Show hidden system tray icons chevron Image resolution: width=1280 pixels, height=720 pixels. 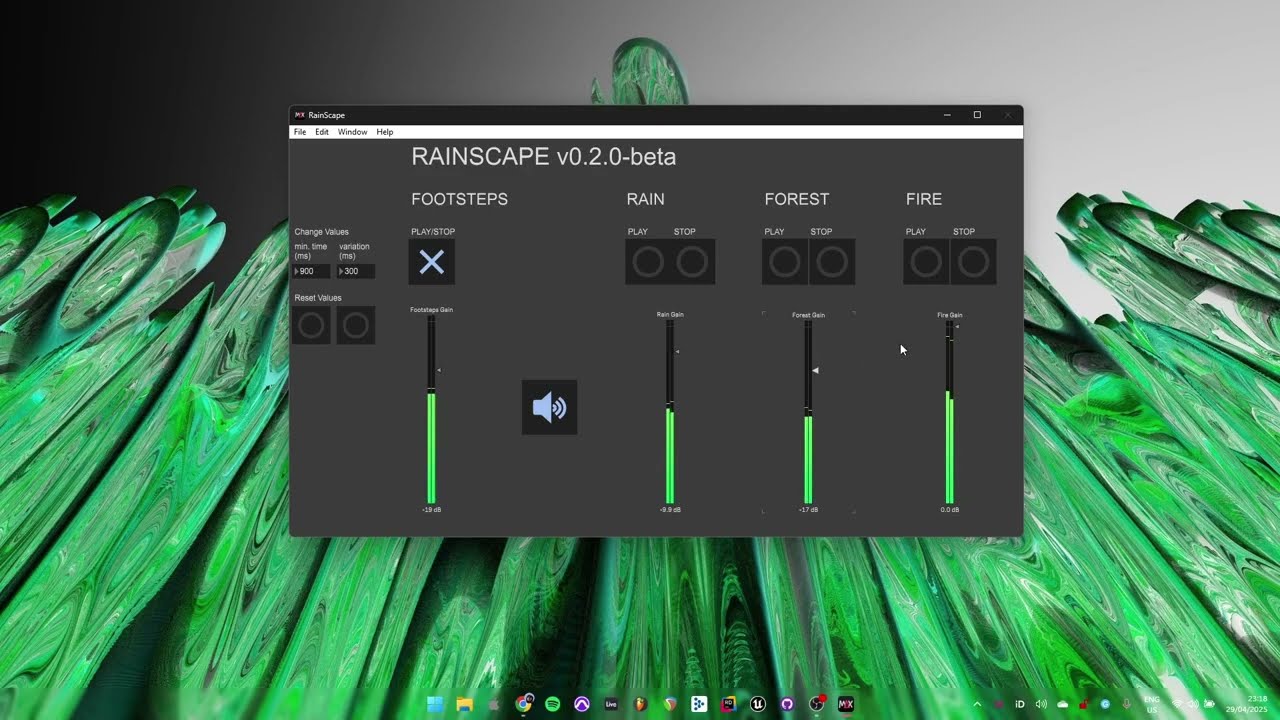[977, 704]
